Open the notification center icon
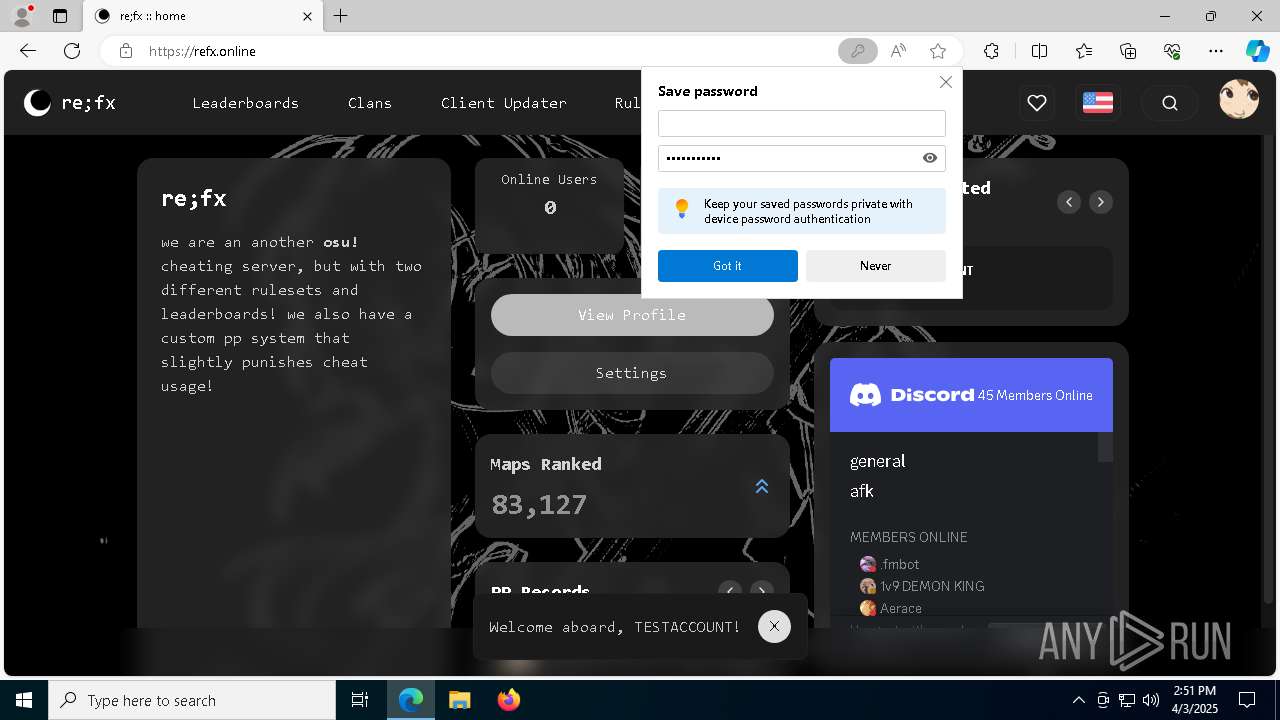 coord(1247,700)
